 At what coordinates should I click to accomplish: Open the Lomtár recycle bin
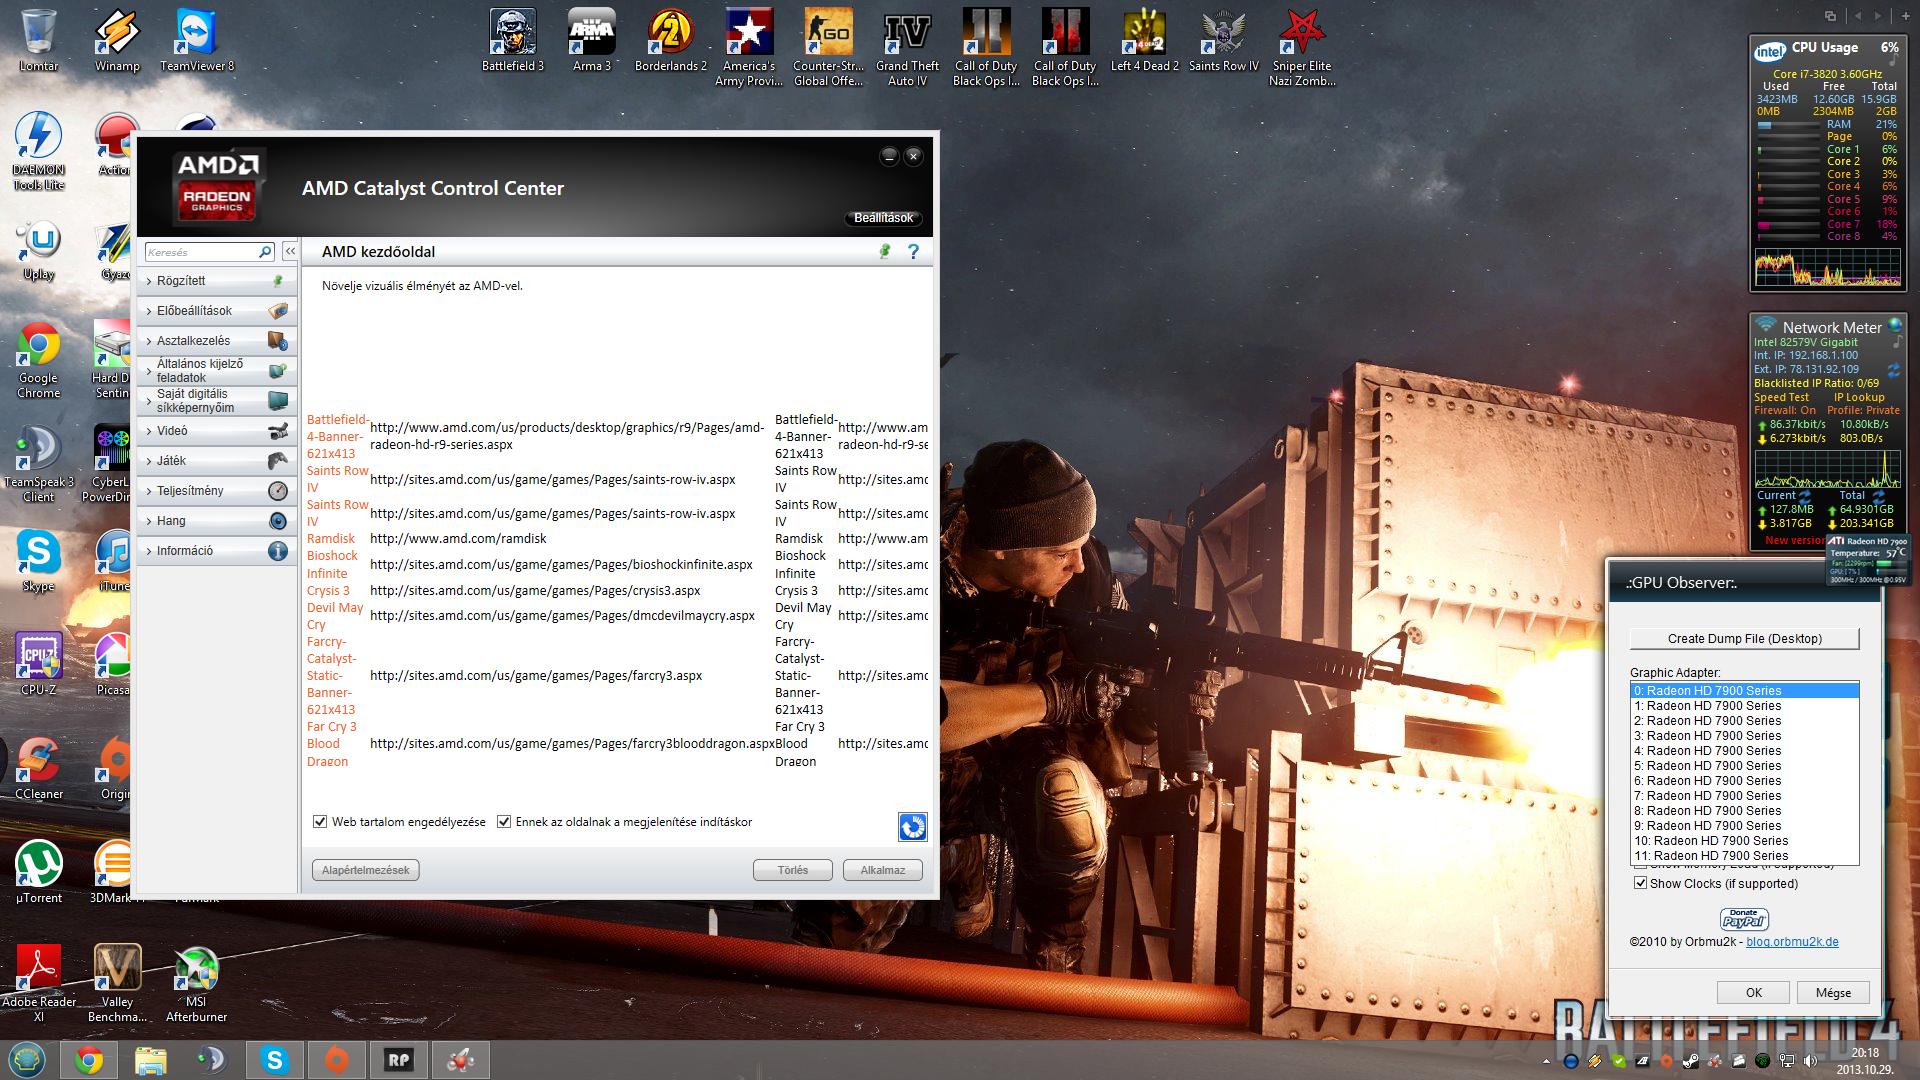(38, 40)
